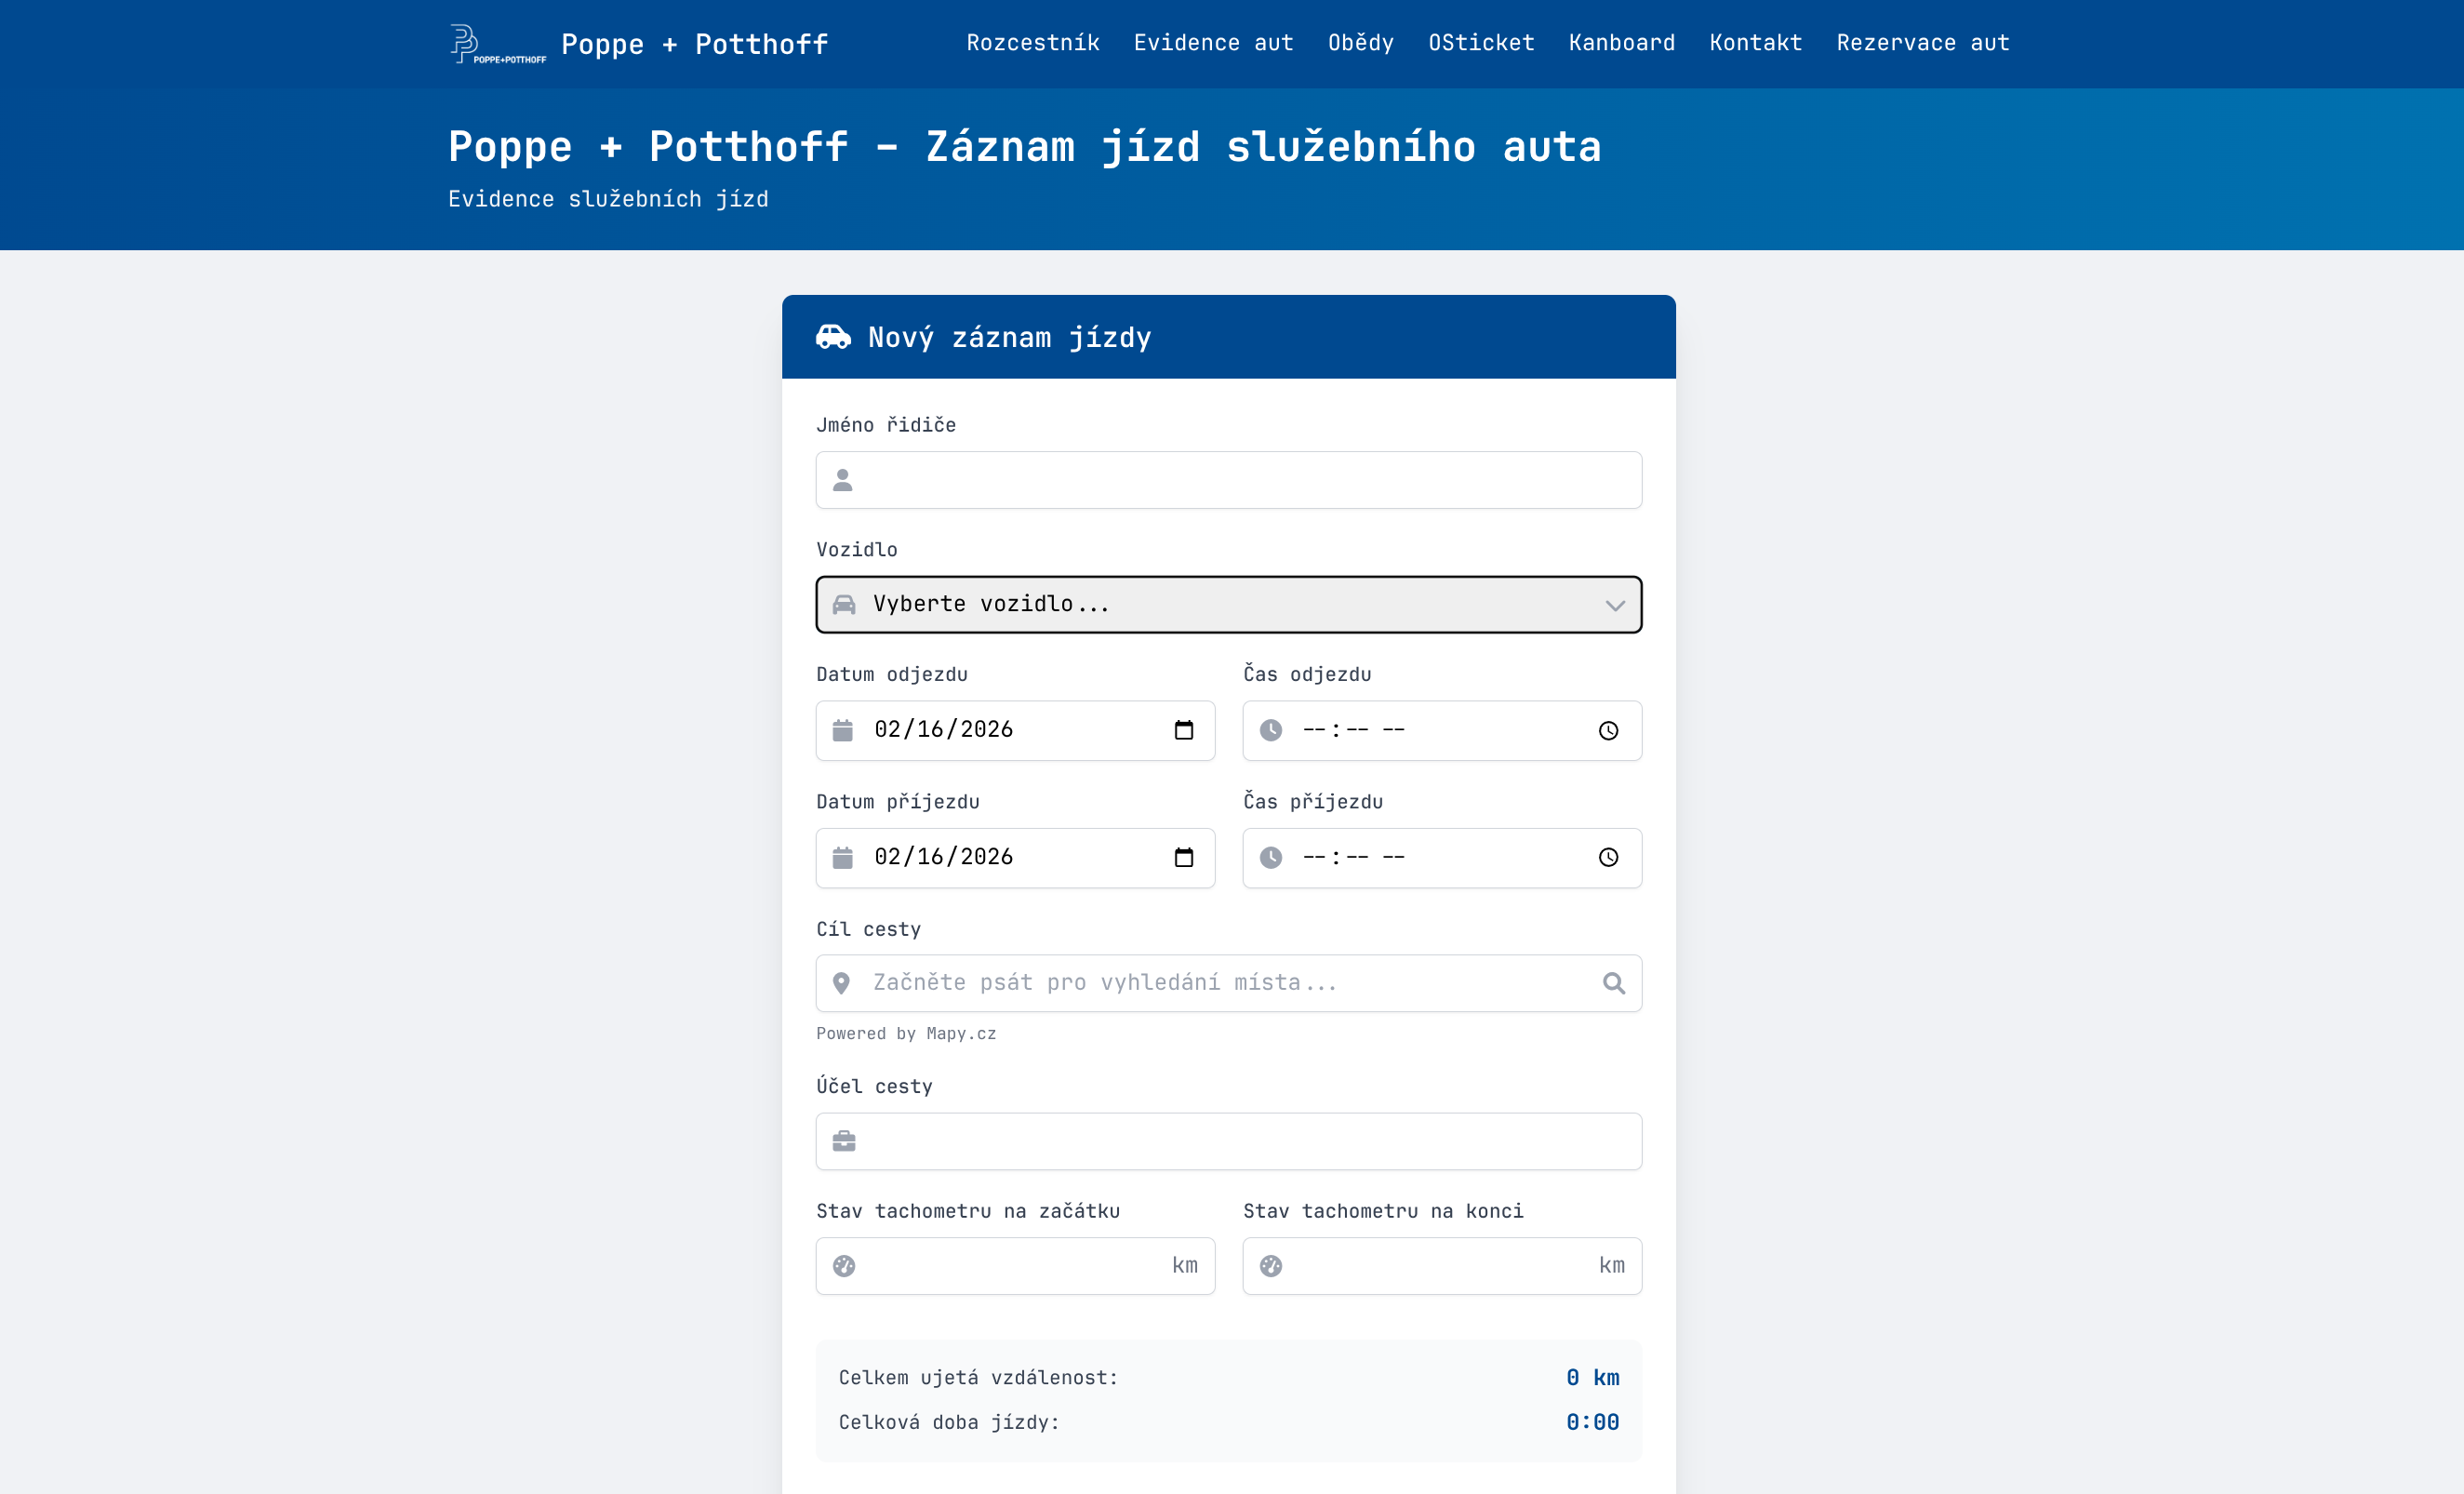Click the Poppe+Potthoff logo icon

[x=498, y=44]
